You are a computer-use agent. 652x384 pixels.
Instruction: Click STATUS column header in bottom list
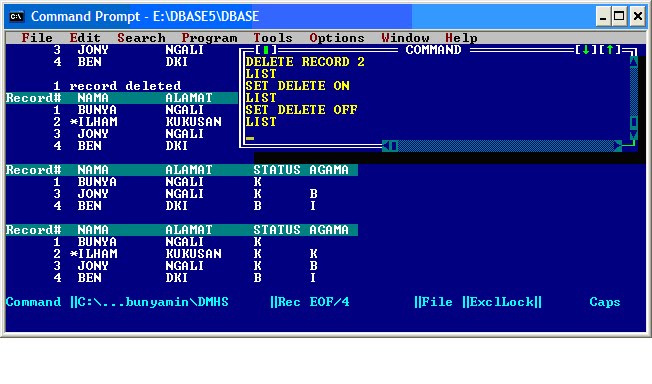point(277,230)
